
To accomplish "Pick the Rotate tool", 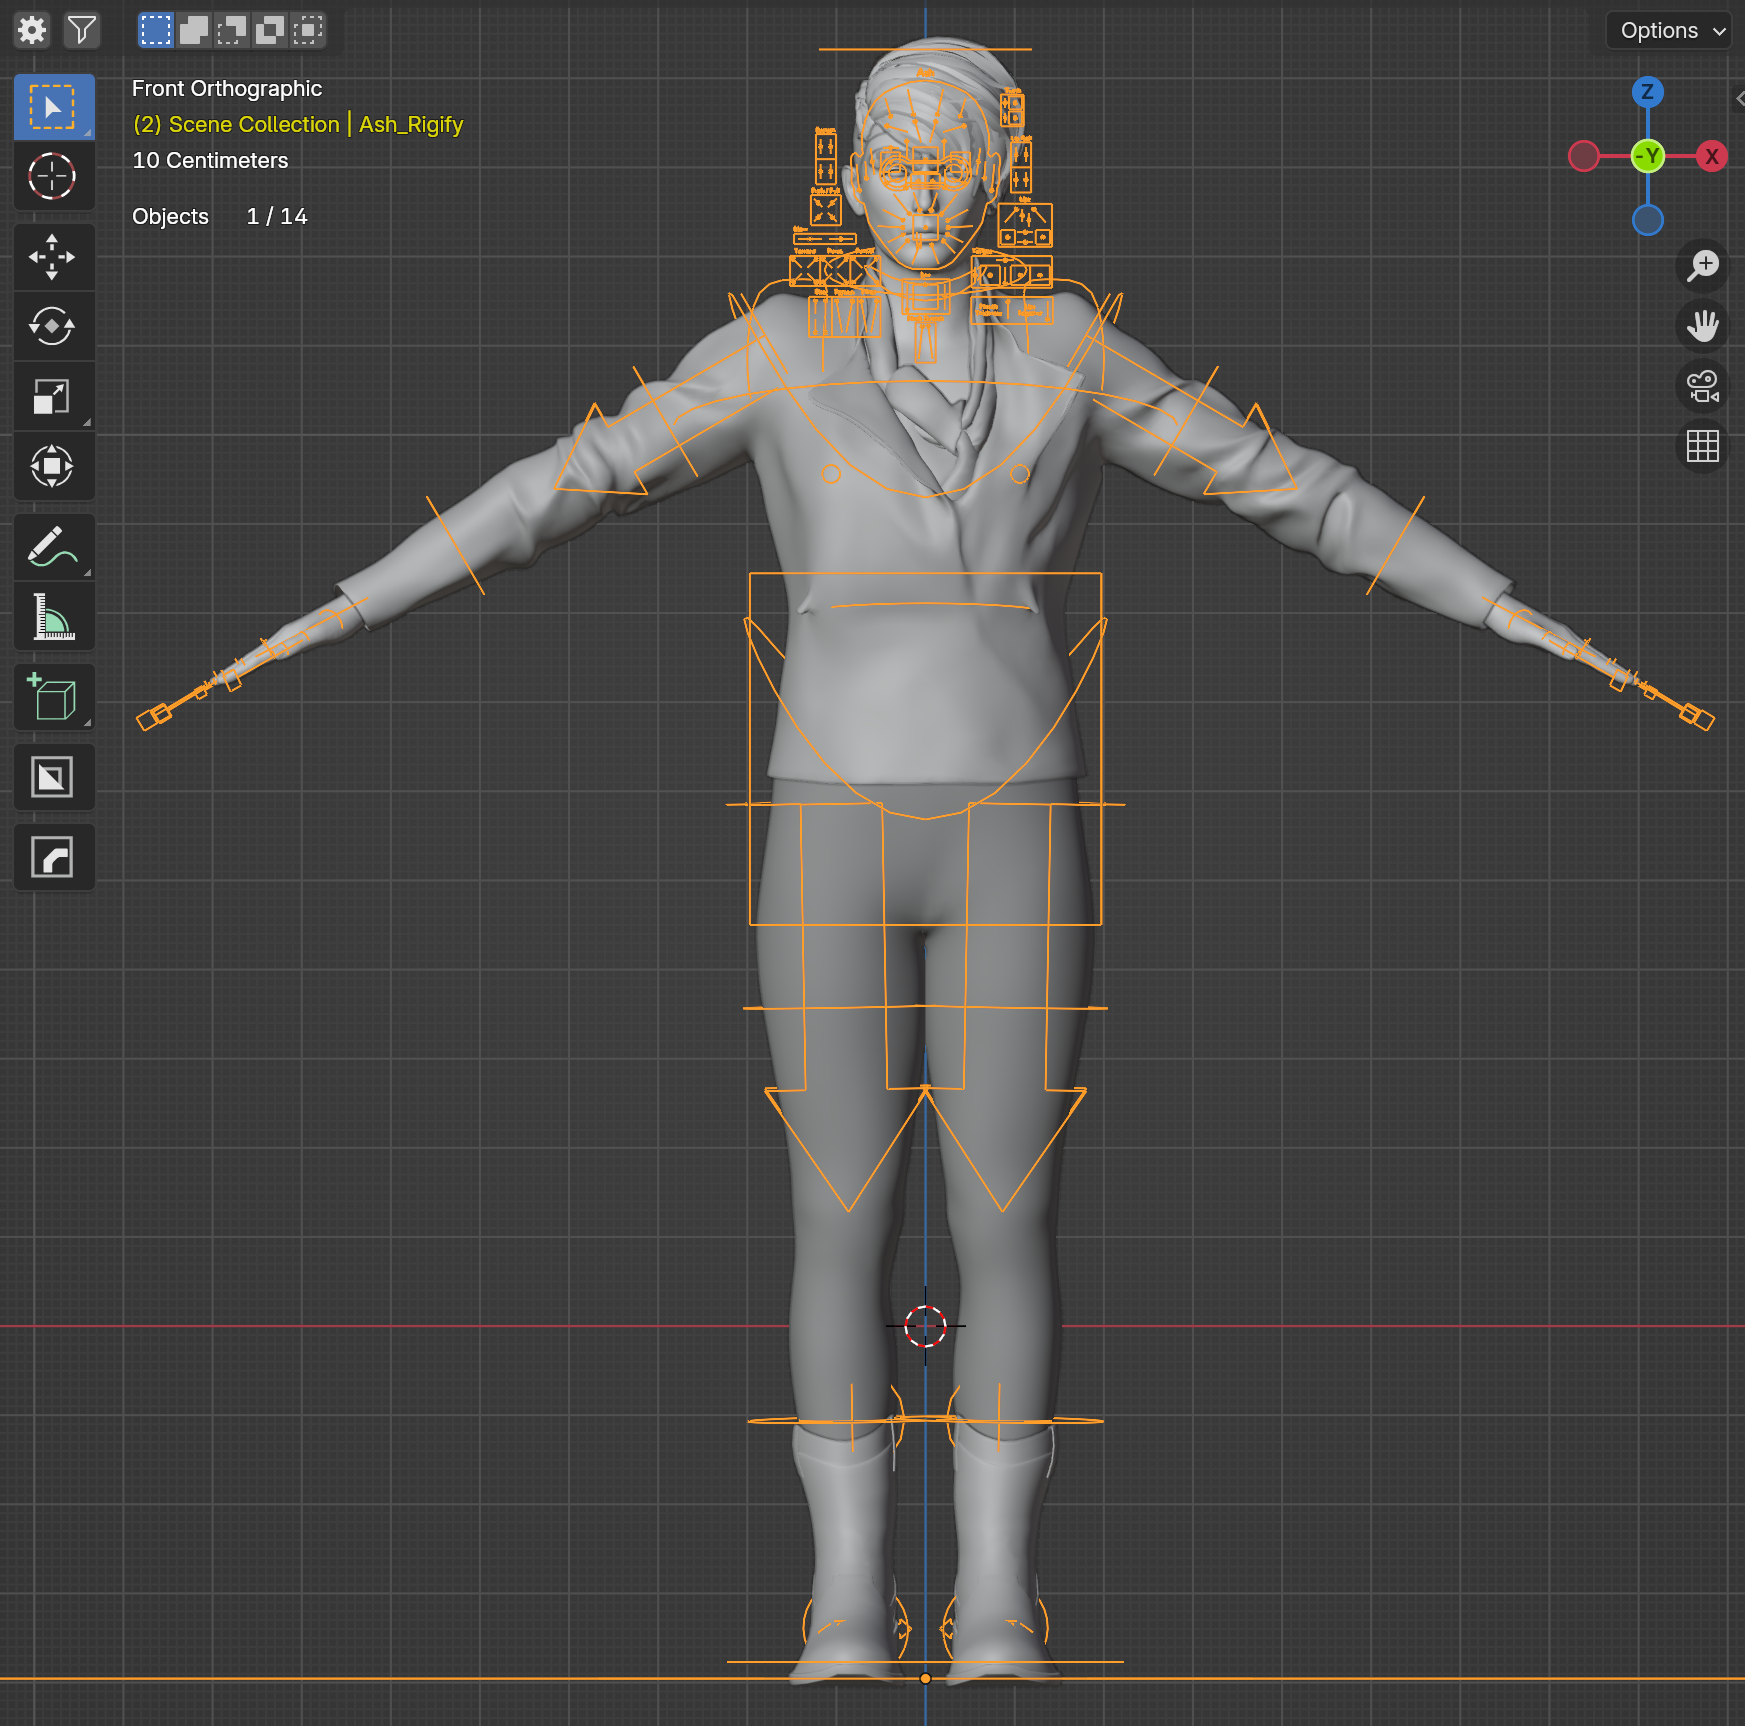I will point(53,326).
